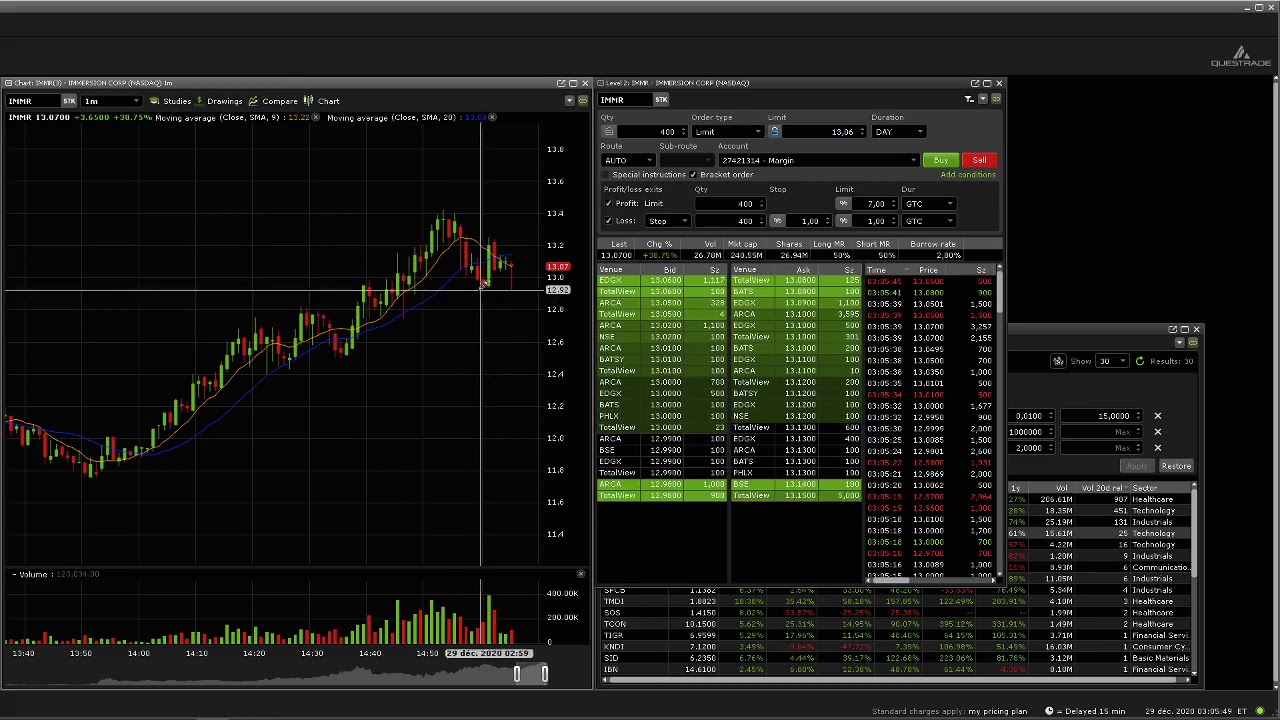The height and width of the screenshot is (720, 1280).
Task: Click Level 2 STK security type button
Action: click(661, 100)
